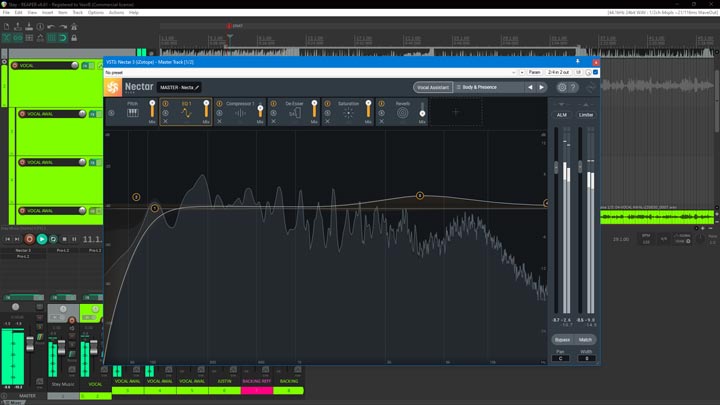This screenshot has width=720, height=405.
Task: Remove the Compressor 1 module with X
Action: (219, 121)
